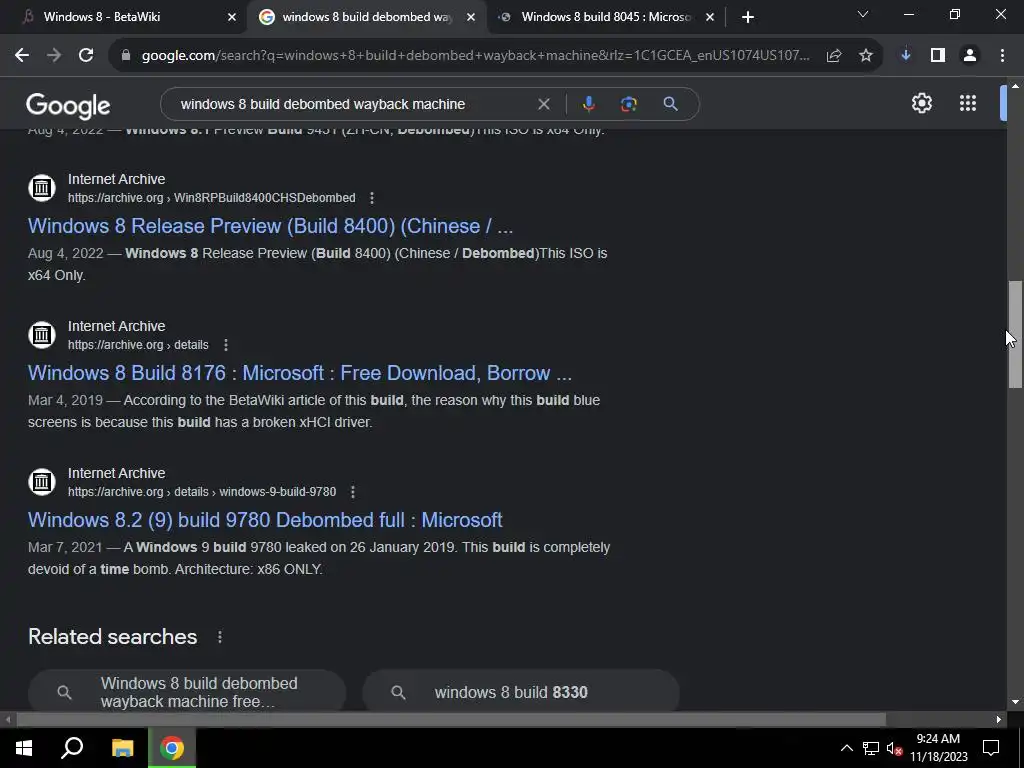Open network status tray icon
The image size is (1024, 768).
click(871, 748)
